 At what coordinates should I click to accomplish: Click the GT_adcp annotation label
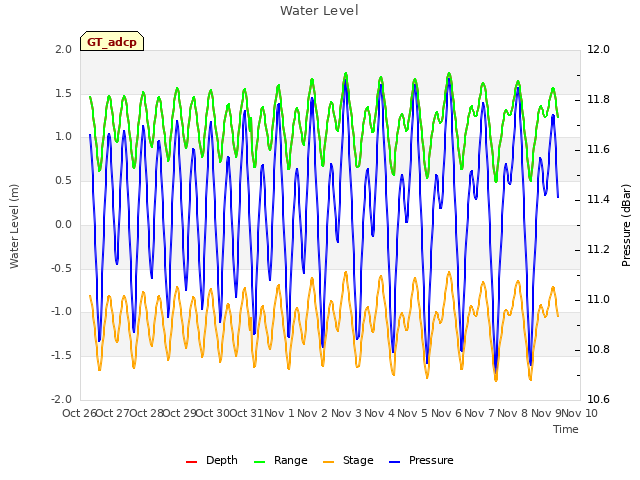[112, 42]
